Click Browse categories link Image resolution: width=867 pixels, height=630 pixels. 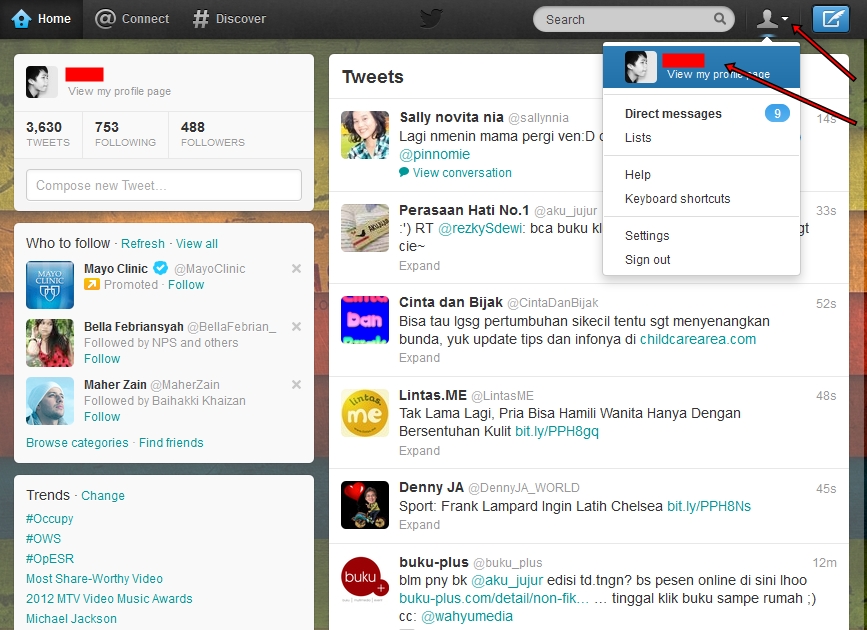77,443
